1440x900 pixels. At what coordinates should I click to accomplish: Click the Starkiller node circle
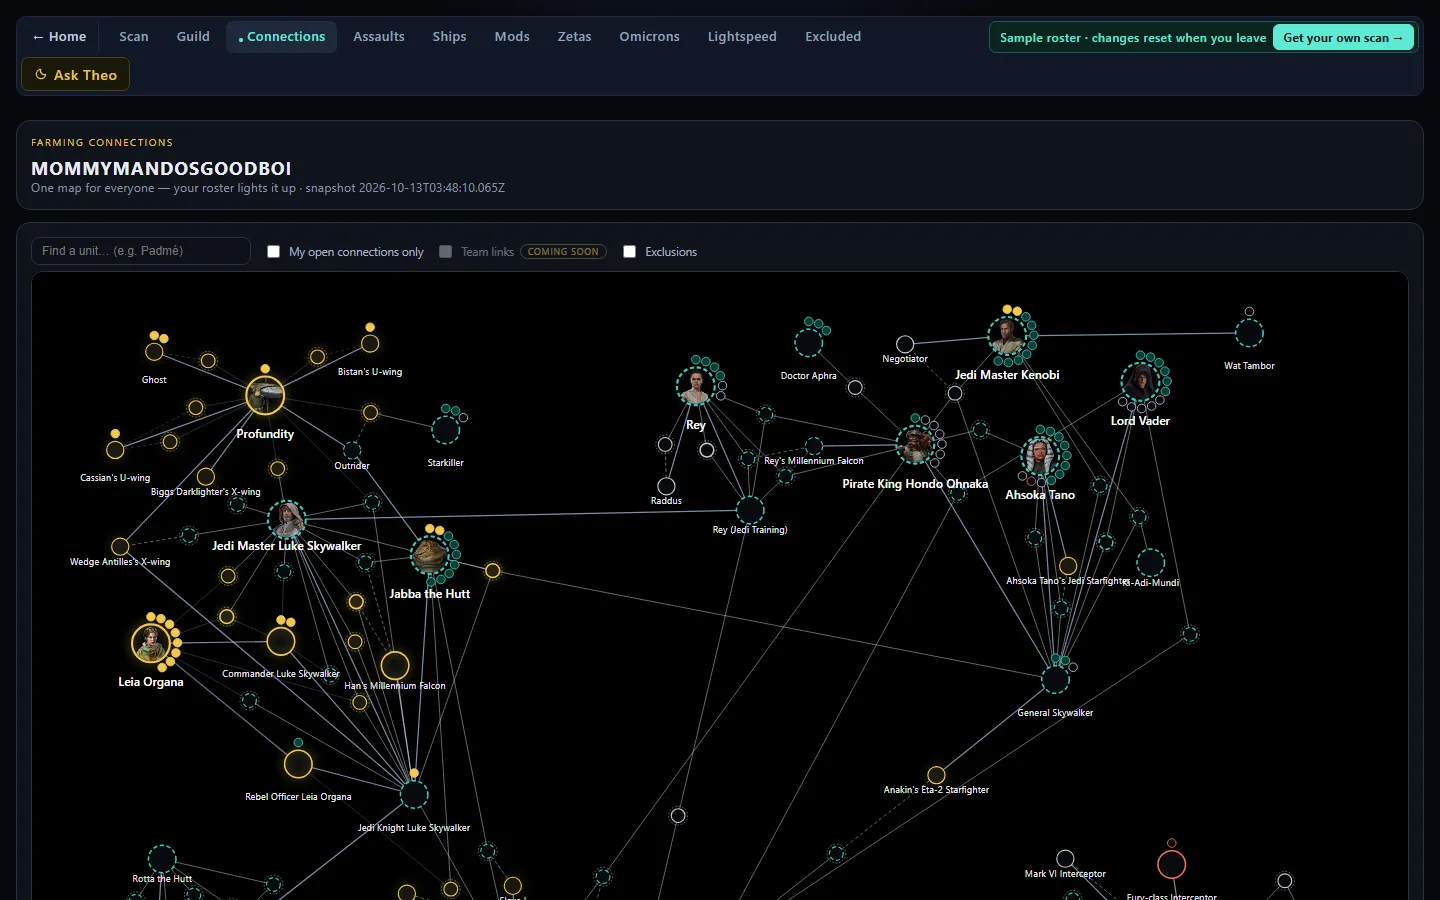445,430
